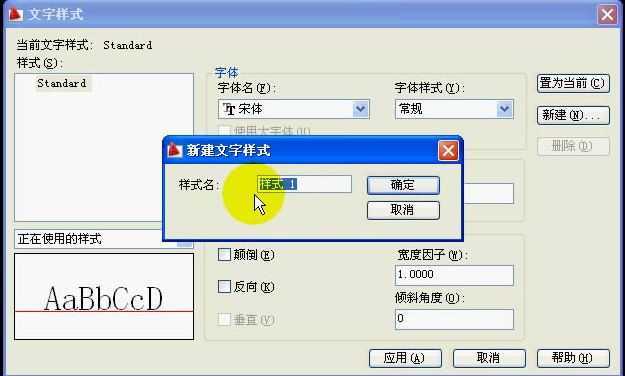
Task: Click 置为当前 button
Action: [x=573, y=83]
